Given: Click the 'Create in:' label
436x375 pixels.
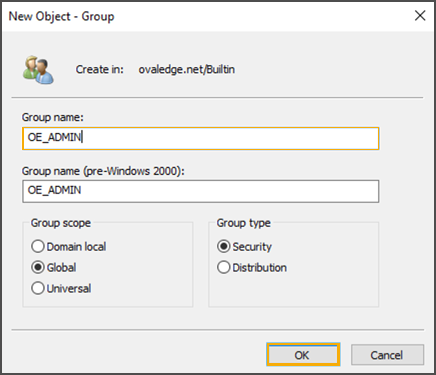Looking at the screenshot, I should click(x=99, y=69).
